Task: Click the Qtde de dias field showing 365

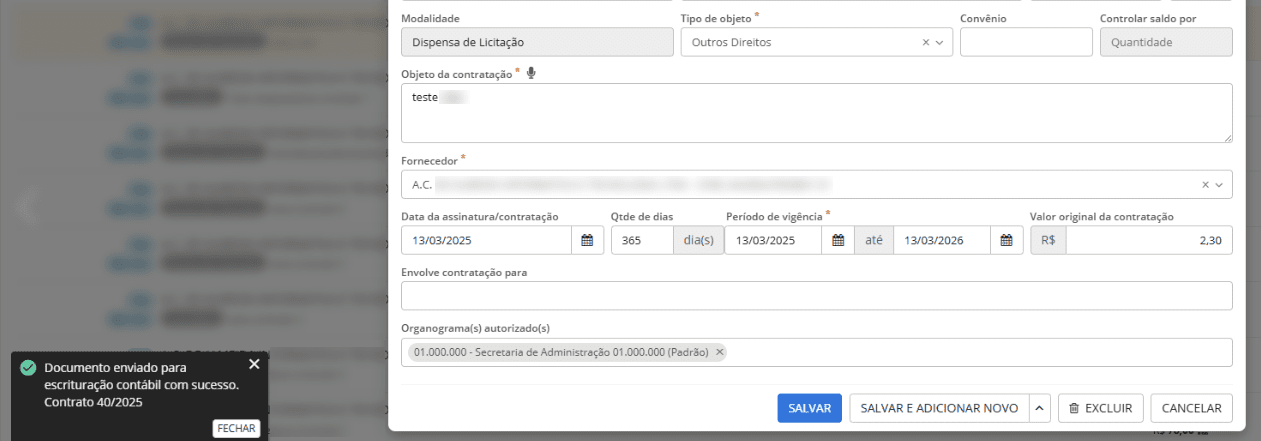Action: [642, 240]
